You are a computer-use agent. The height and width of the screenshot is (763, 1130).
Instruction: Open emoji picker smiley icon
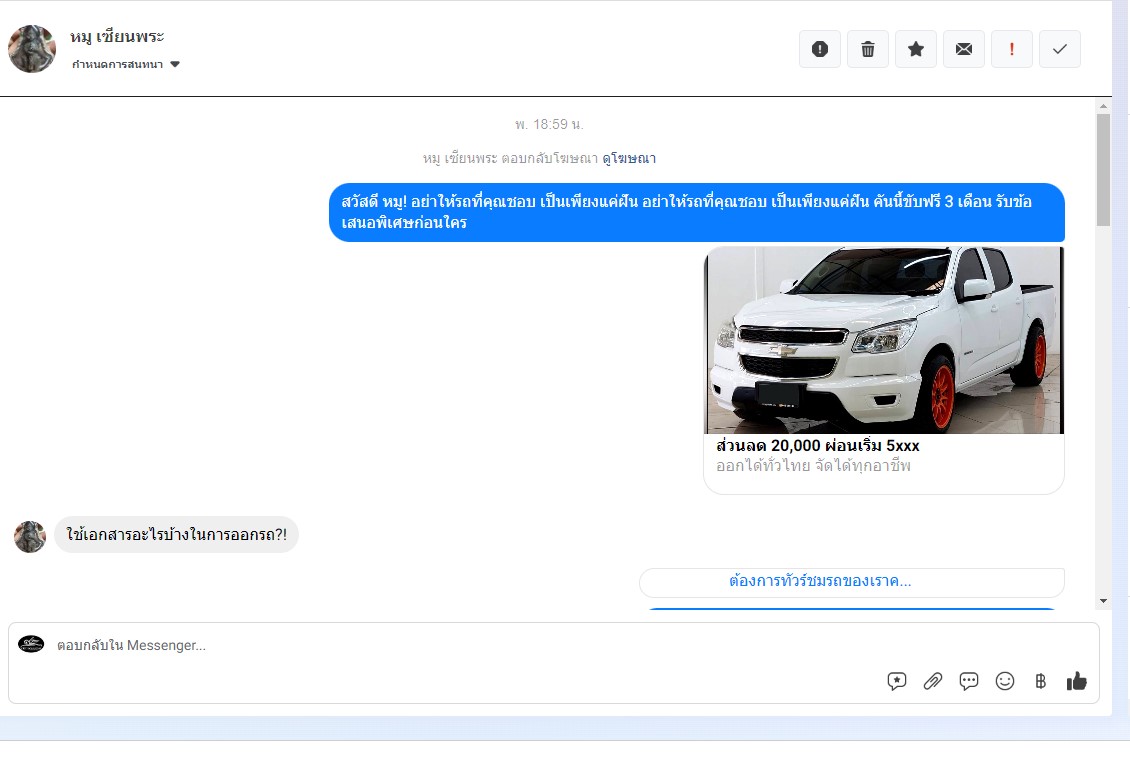pyautogui.click(x=1005, y=681)
